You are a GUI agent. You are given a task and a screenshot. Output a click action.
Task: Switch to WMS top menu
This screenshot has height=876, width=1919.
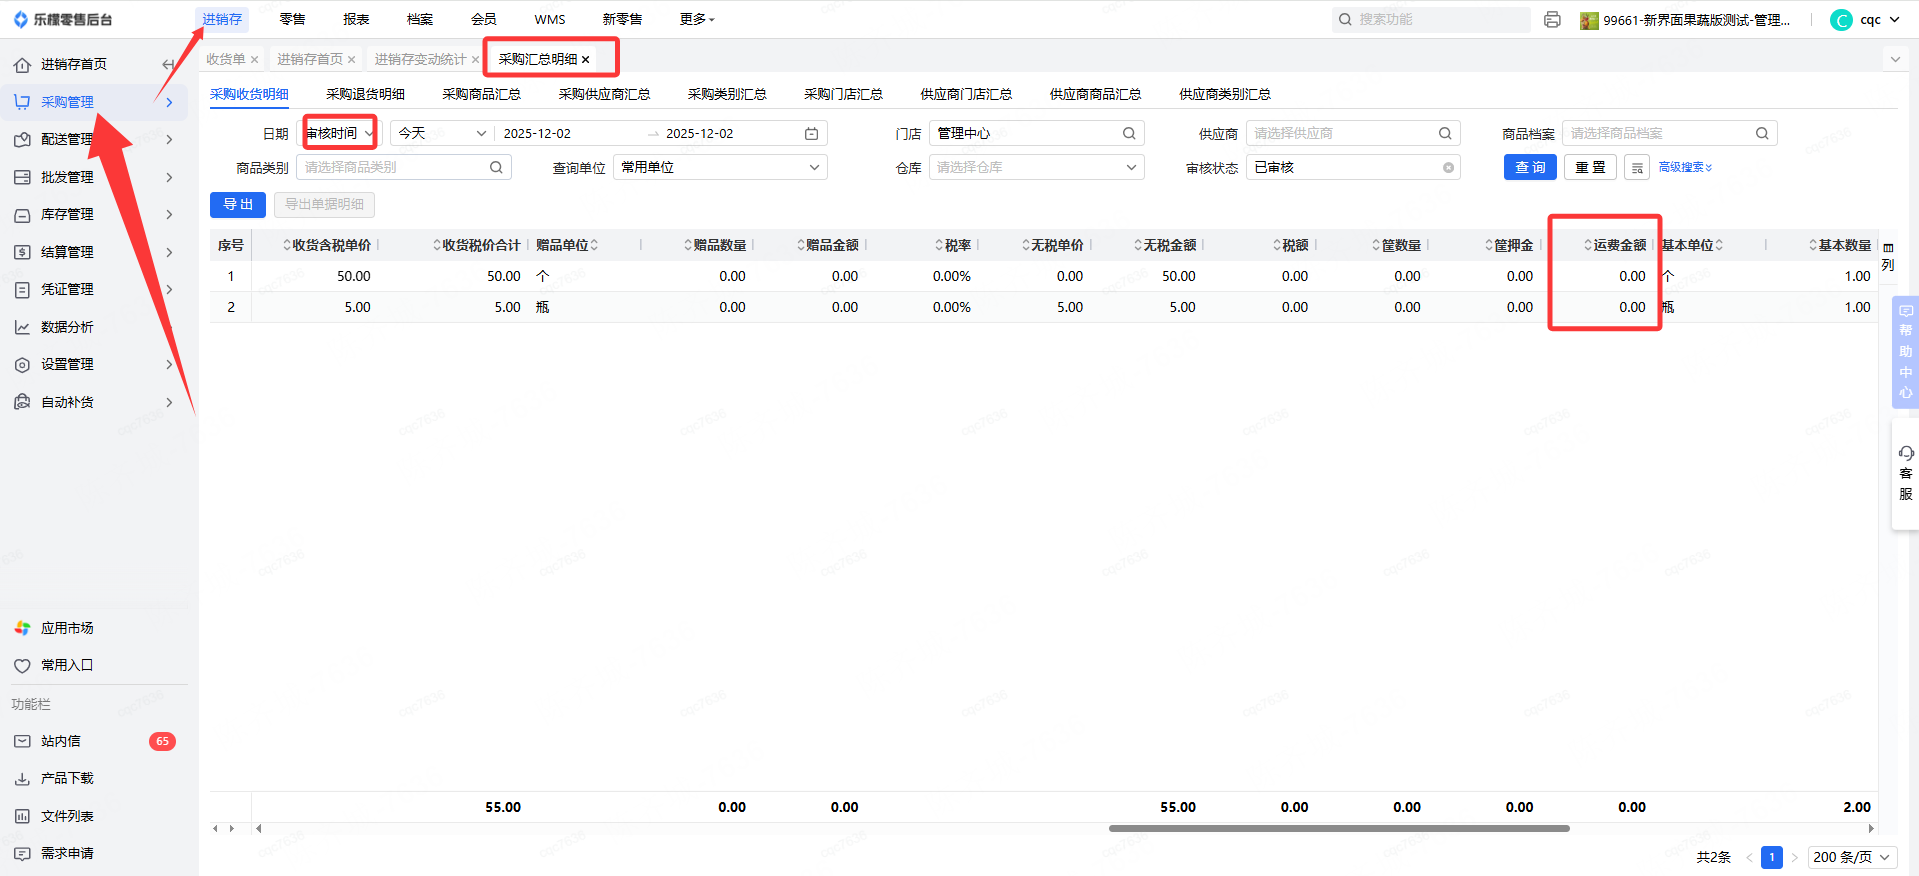pos(550,19)
